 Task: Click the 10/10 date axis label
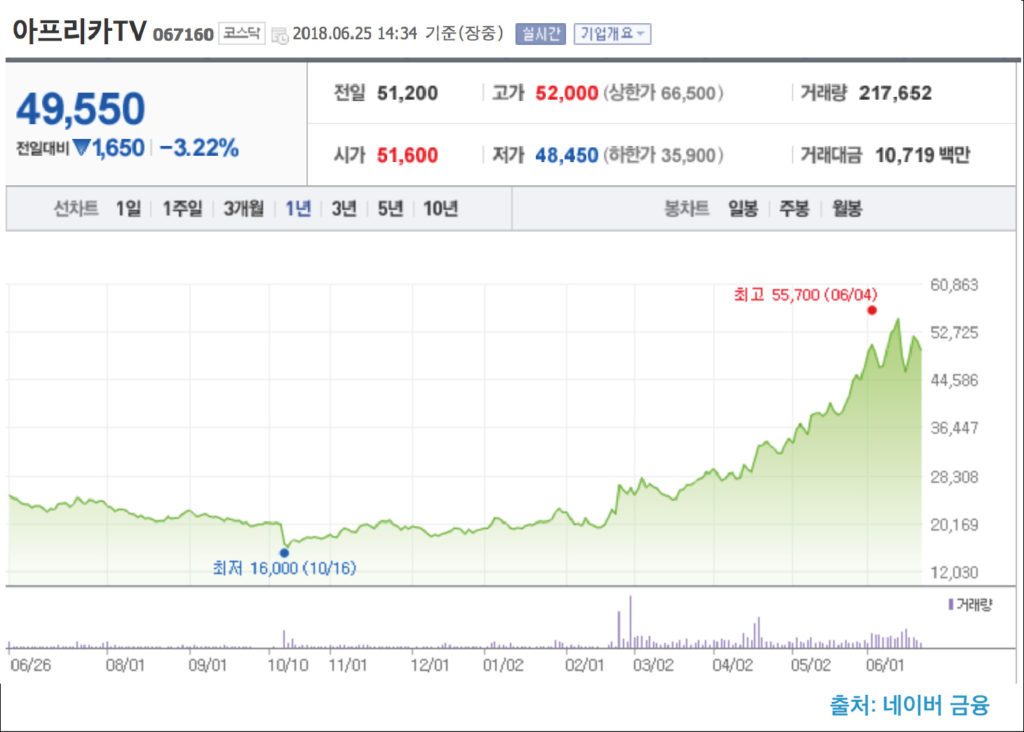tap(288, 665)
